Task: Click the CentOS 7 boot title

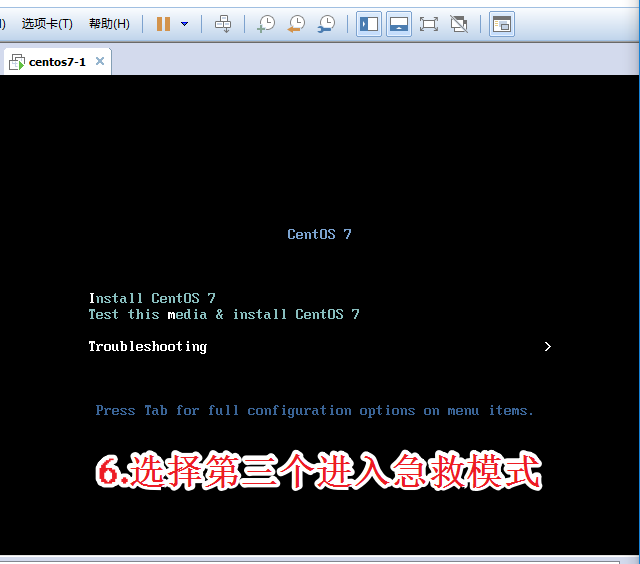Action: pos(319,234)
